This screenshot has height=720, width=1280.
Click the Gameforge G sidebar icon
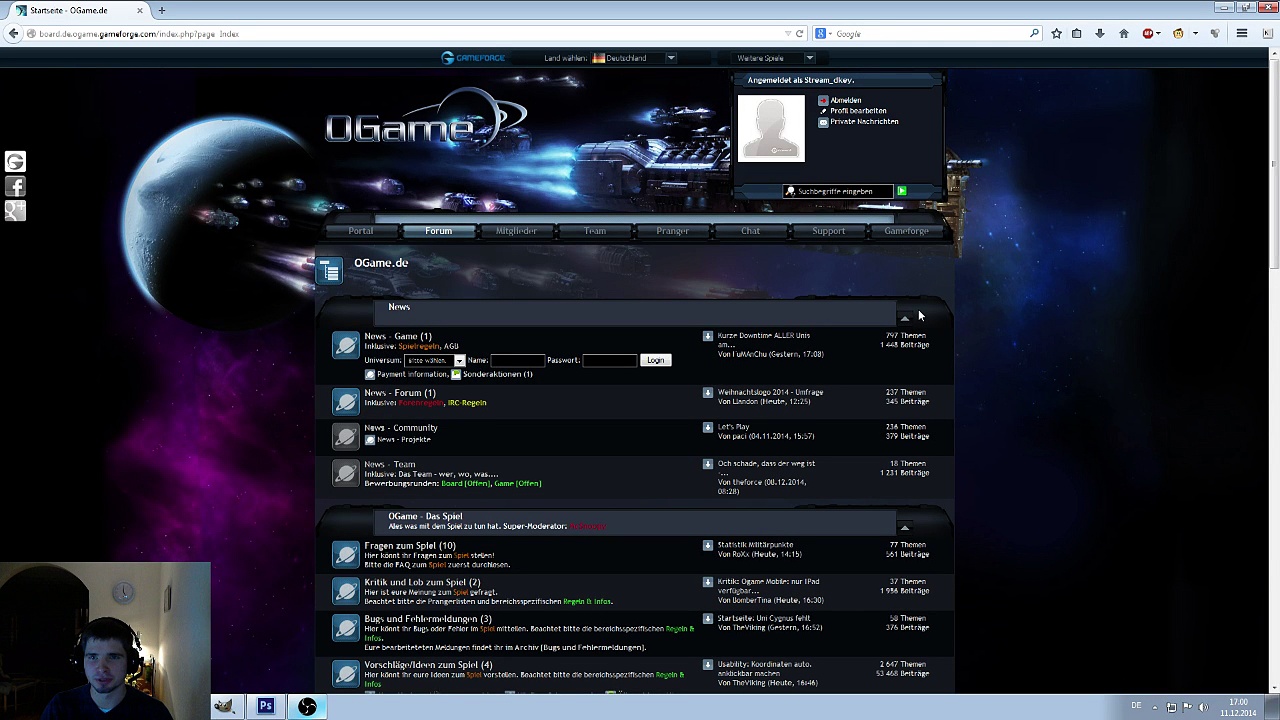(15, 162)
